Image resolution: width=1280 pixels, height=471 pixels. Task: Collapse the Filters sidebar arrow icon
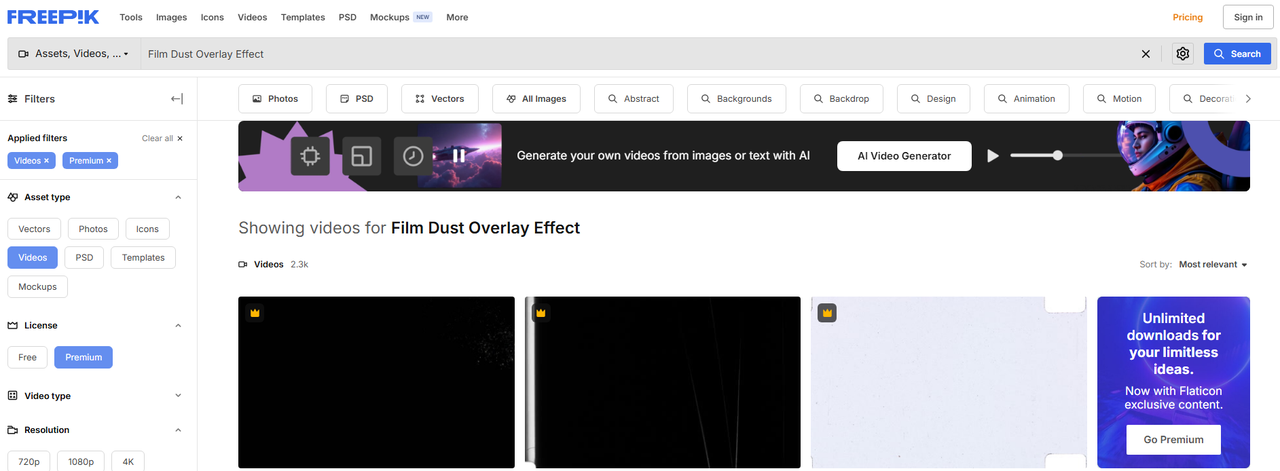pos(177,99)
